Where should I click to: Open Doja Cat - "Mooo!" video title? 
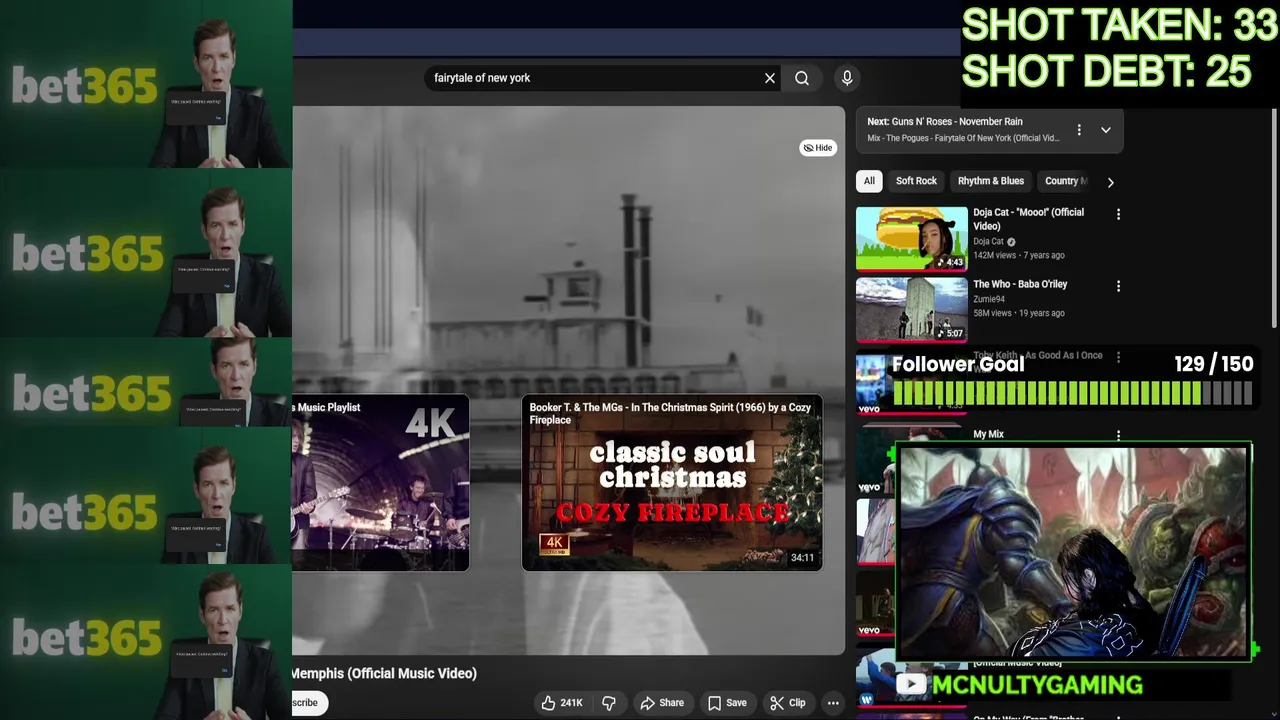pyautogui.click(x=1028, y=219)
